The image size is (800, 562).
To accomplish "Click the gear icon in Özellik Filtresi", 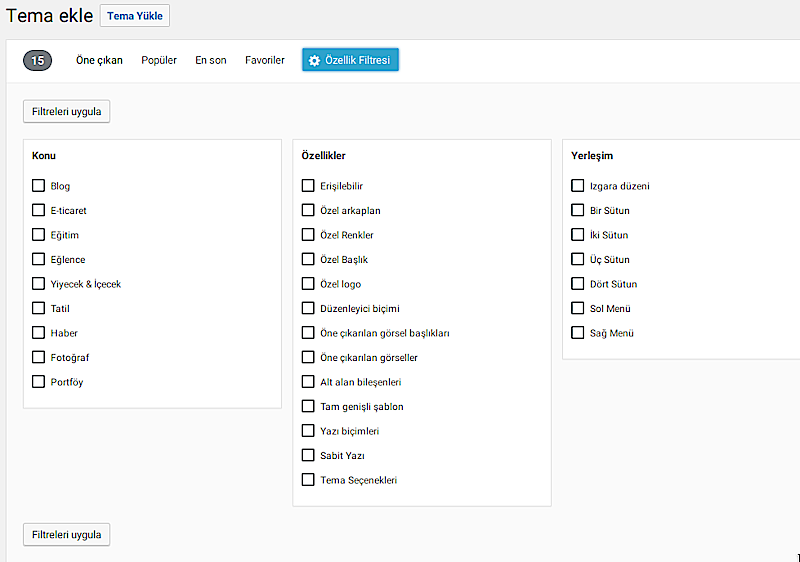I will click(314, 61).
